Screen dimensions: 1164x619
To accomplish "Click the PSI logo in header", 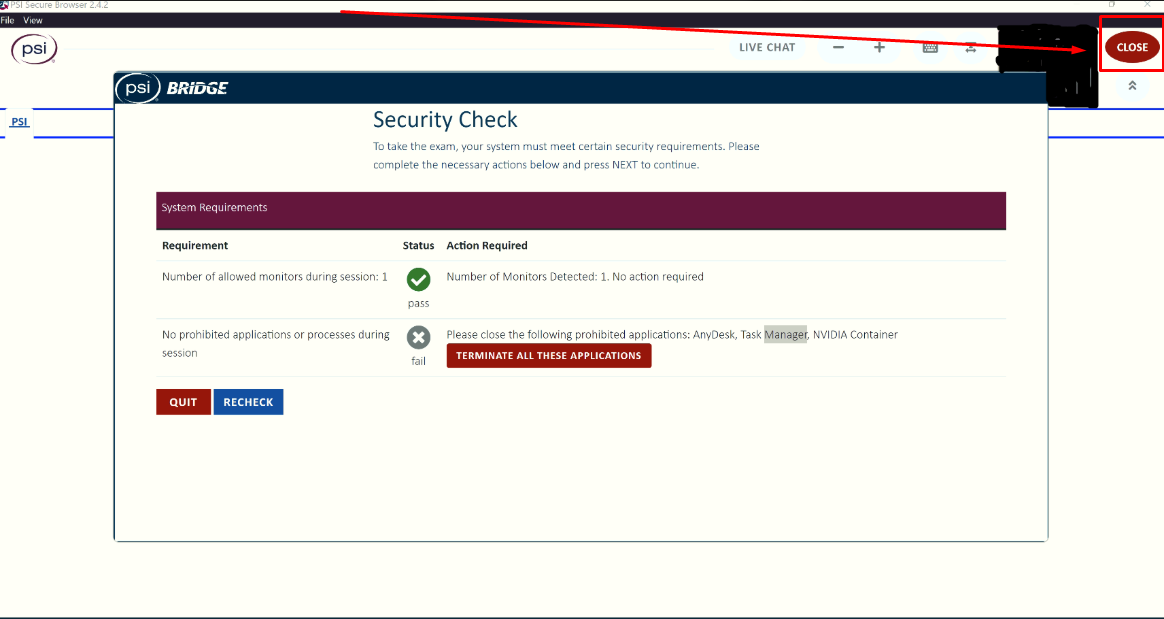I will click(34, 49).
